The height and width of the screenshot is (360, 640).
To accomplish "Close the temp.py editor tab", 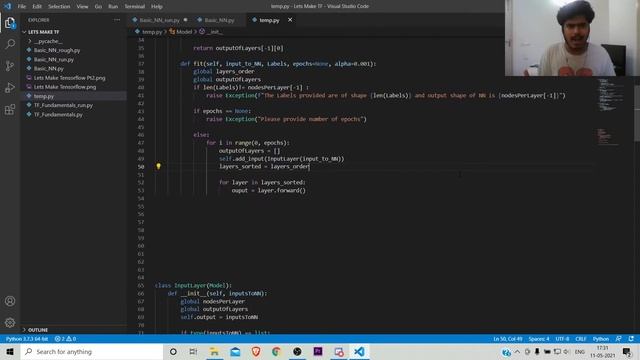I will pos(290,20).
